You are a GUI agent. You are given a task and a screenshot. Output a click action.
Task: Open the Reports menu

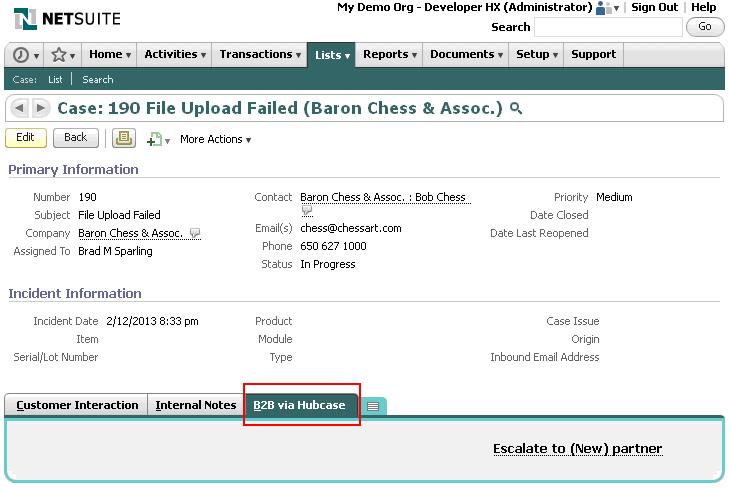(x=389, y=54)
